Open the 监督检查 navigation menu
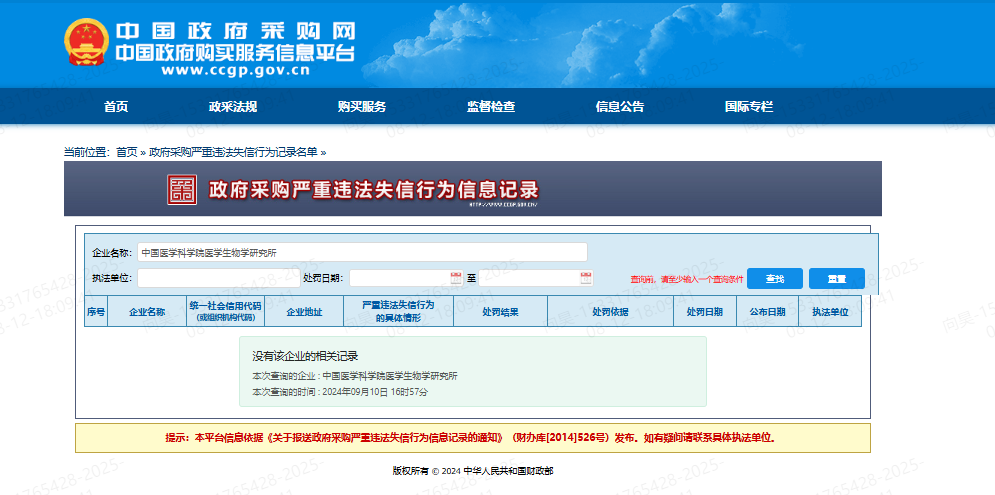This screenshot has width=995, height=495. tap(491, 107)
